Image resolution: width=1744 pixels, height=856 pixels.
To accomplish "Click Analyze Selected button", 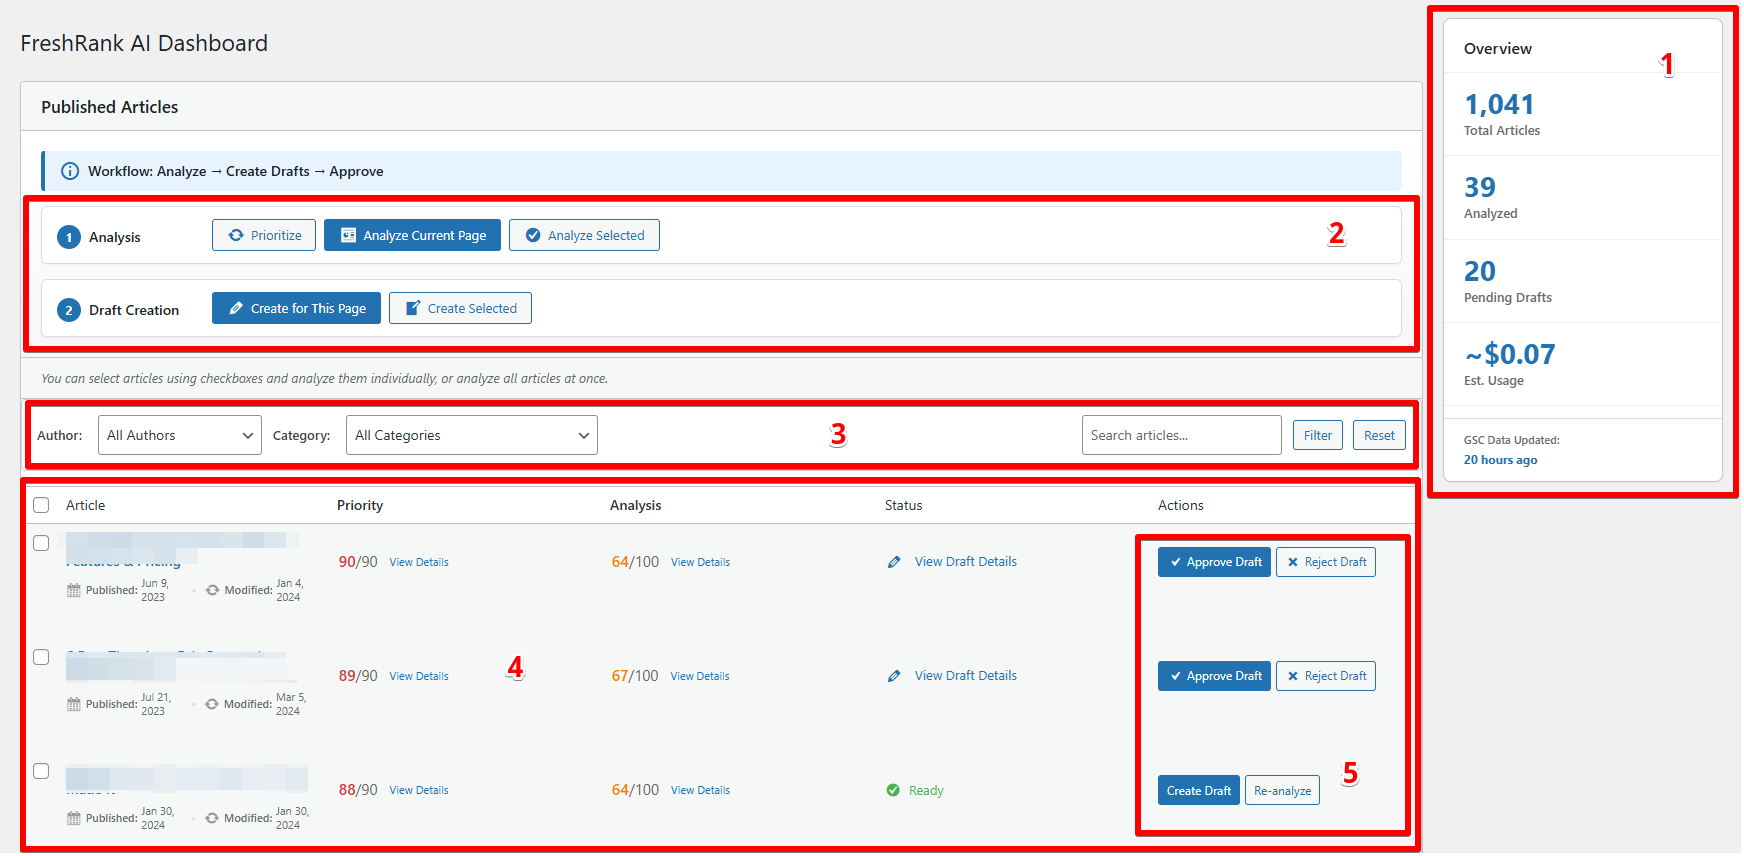I will tap(584, 235).
